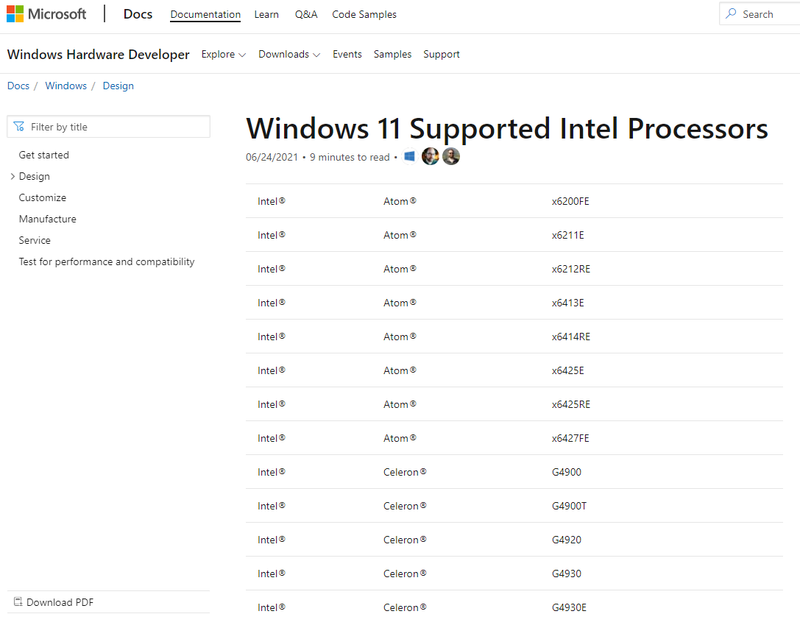Click the Windows Hardware Developer title
The width and height of the screenshot is (800, 623).
(x=98, y=54)
